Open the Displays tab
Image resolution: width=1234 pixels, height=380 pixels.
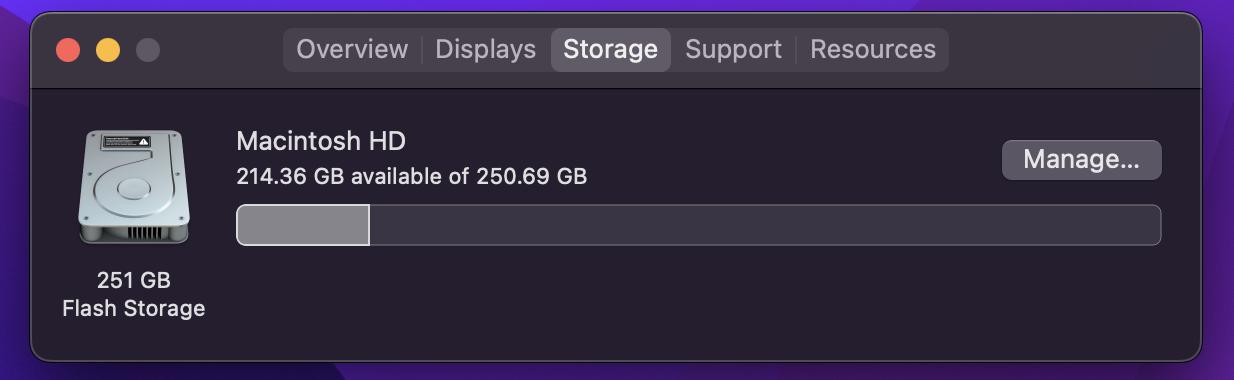tap(486, 49)
